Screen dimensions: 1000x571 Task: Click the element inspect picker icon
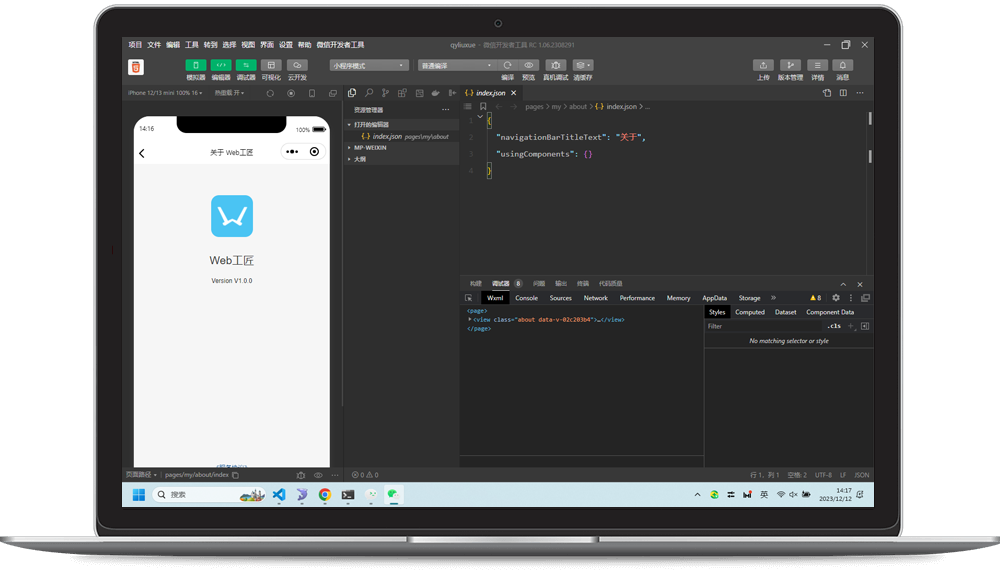tap(469, 298)
